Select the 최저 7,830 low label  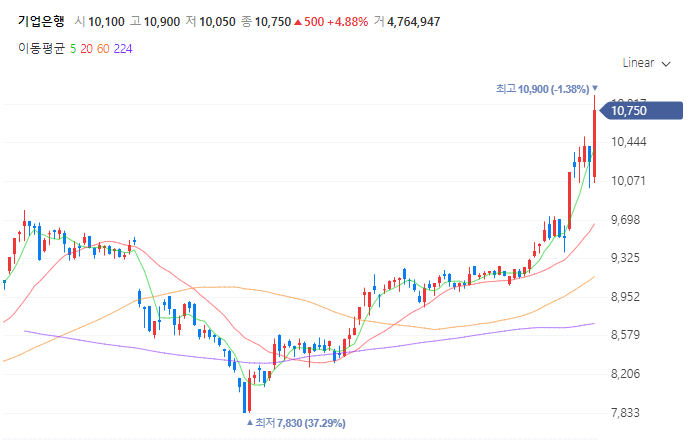(301, 423)
